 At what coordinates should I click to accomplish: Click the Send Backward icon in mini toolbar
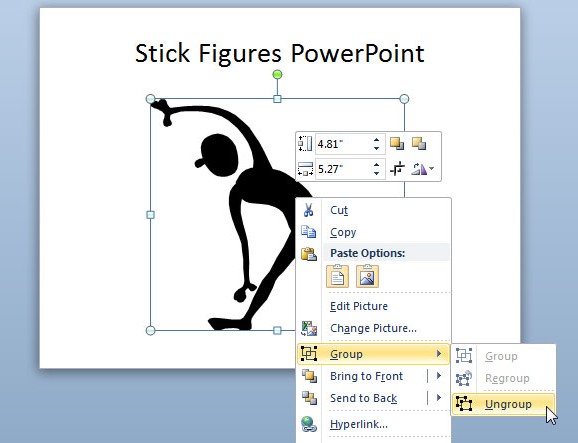point(419,143)
